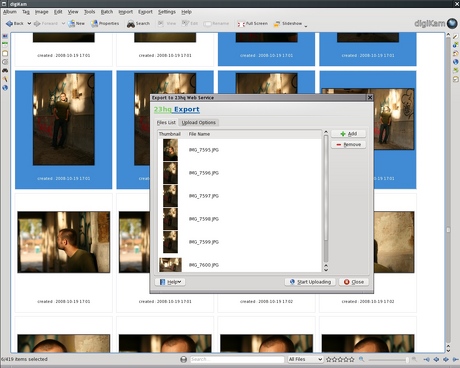Screen dimensions: 460x368
Task: Click IMG_7598.JPG thumbnail in files list
Action: 170,219
